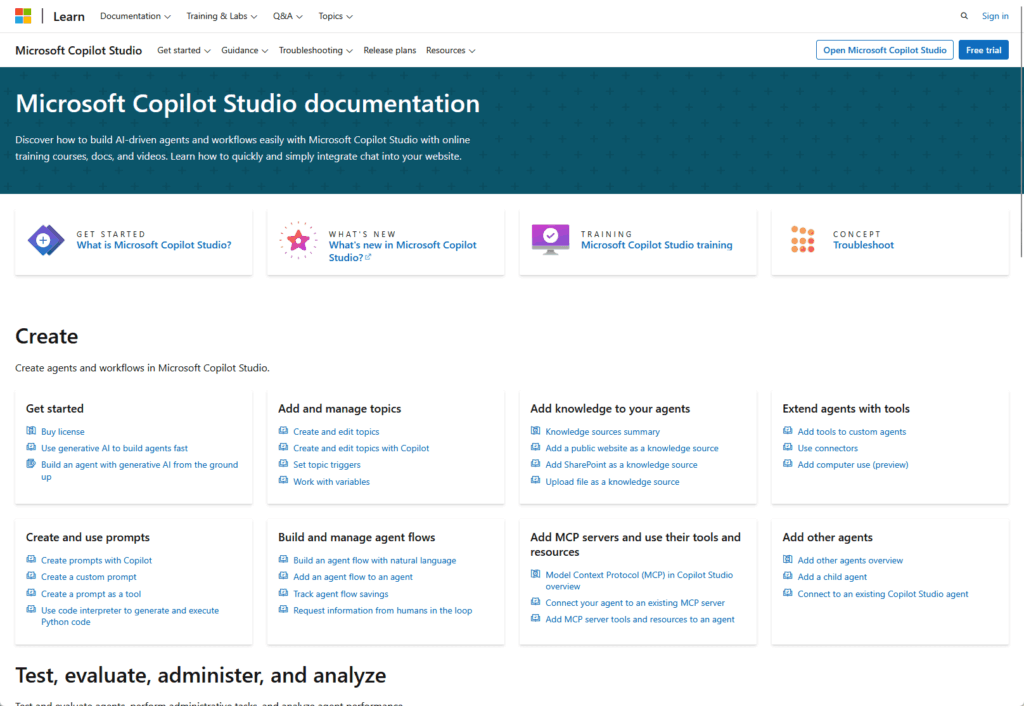The width and height of the screenshot is (1024, 706).
Task: Click icon beside Use generative AI to build agents fast
Action: (31, 447)
